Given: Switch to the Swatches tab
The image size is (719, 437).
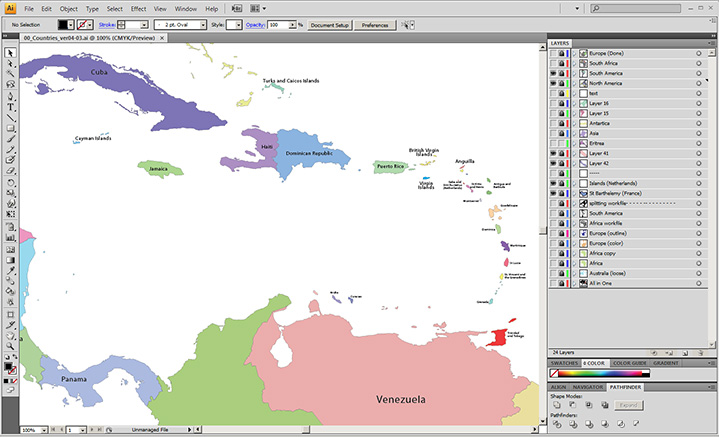Looking at the screenshot, I should (x=563, y=362).
